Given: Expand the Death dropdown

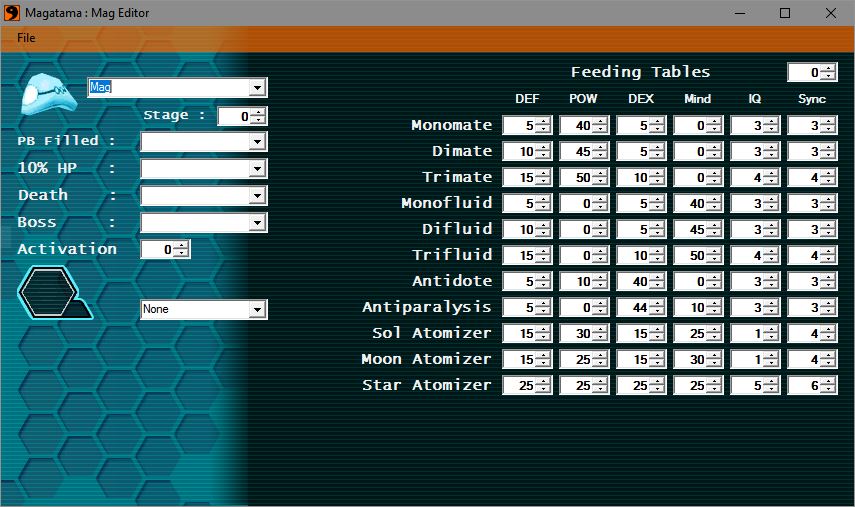Looking at the screenshot, I should tap(257, 195).
